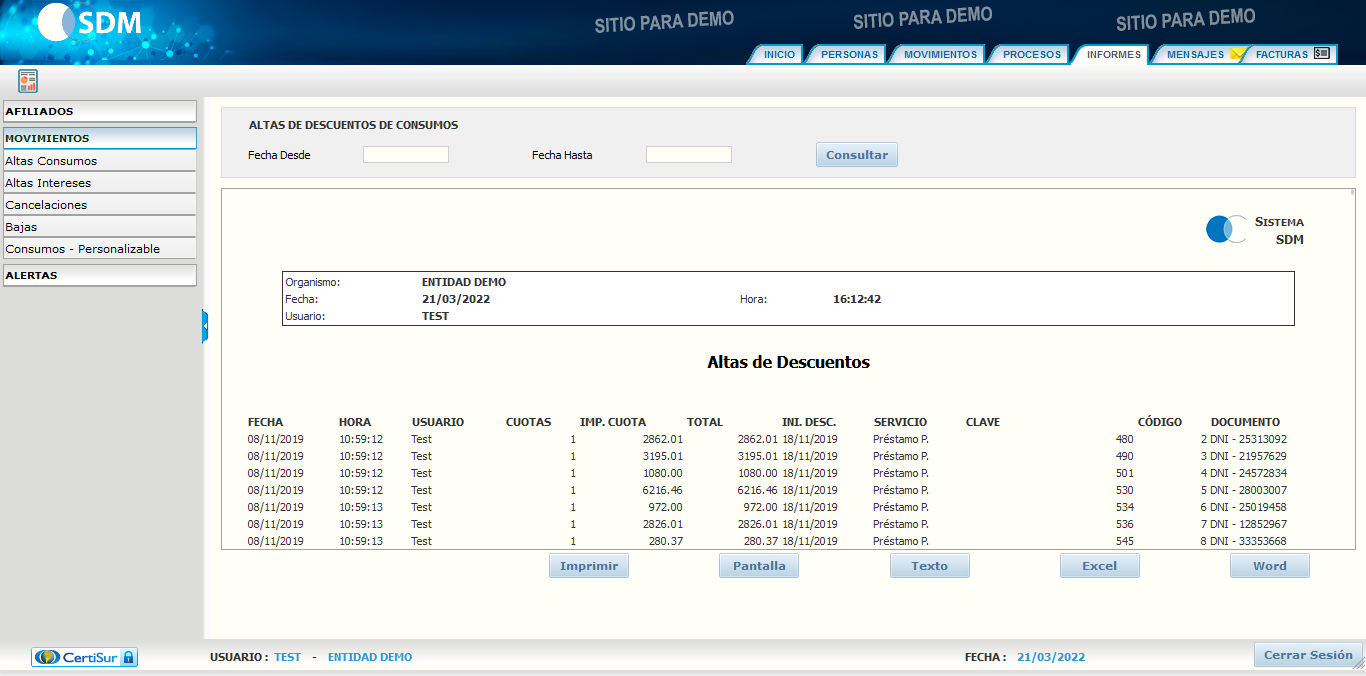Select the INFORMES tab
The image size is (1366, 676).
tap(1114, 55)
